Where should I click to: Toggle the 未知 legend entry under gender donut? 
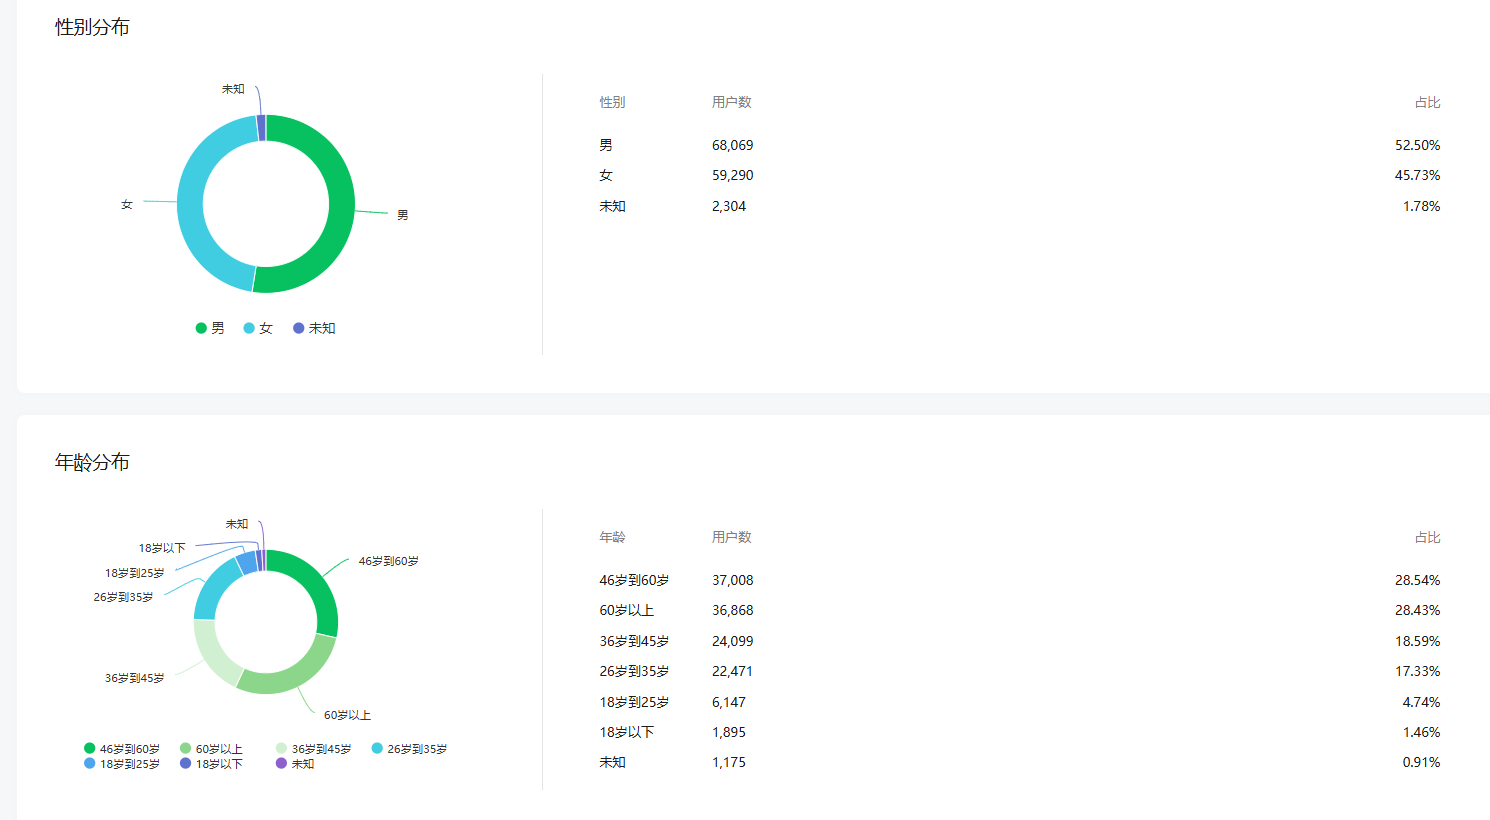coord(314,328)
